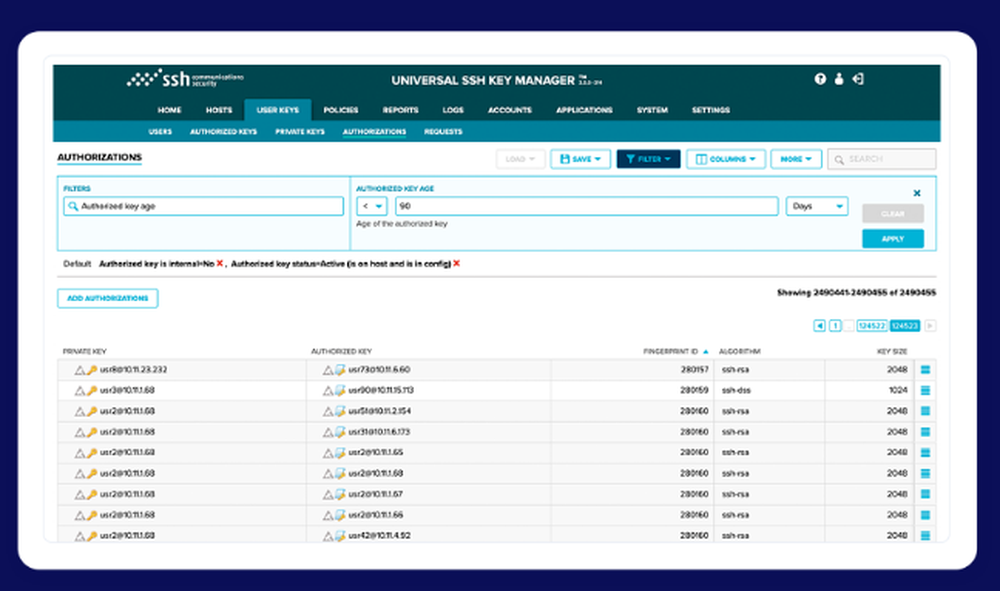1000x591 pixels.
Task: Open the Columns dropdown
Action: pyautogui.click(x=726, y=159)
